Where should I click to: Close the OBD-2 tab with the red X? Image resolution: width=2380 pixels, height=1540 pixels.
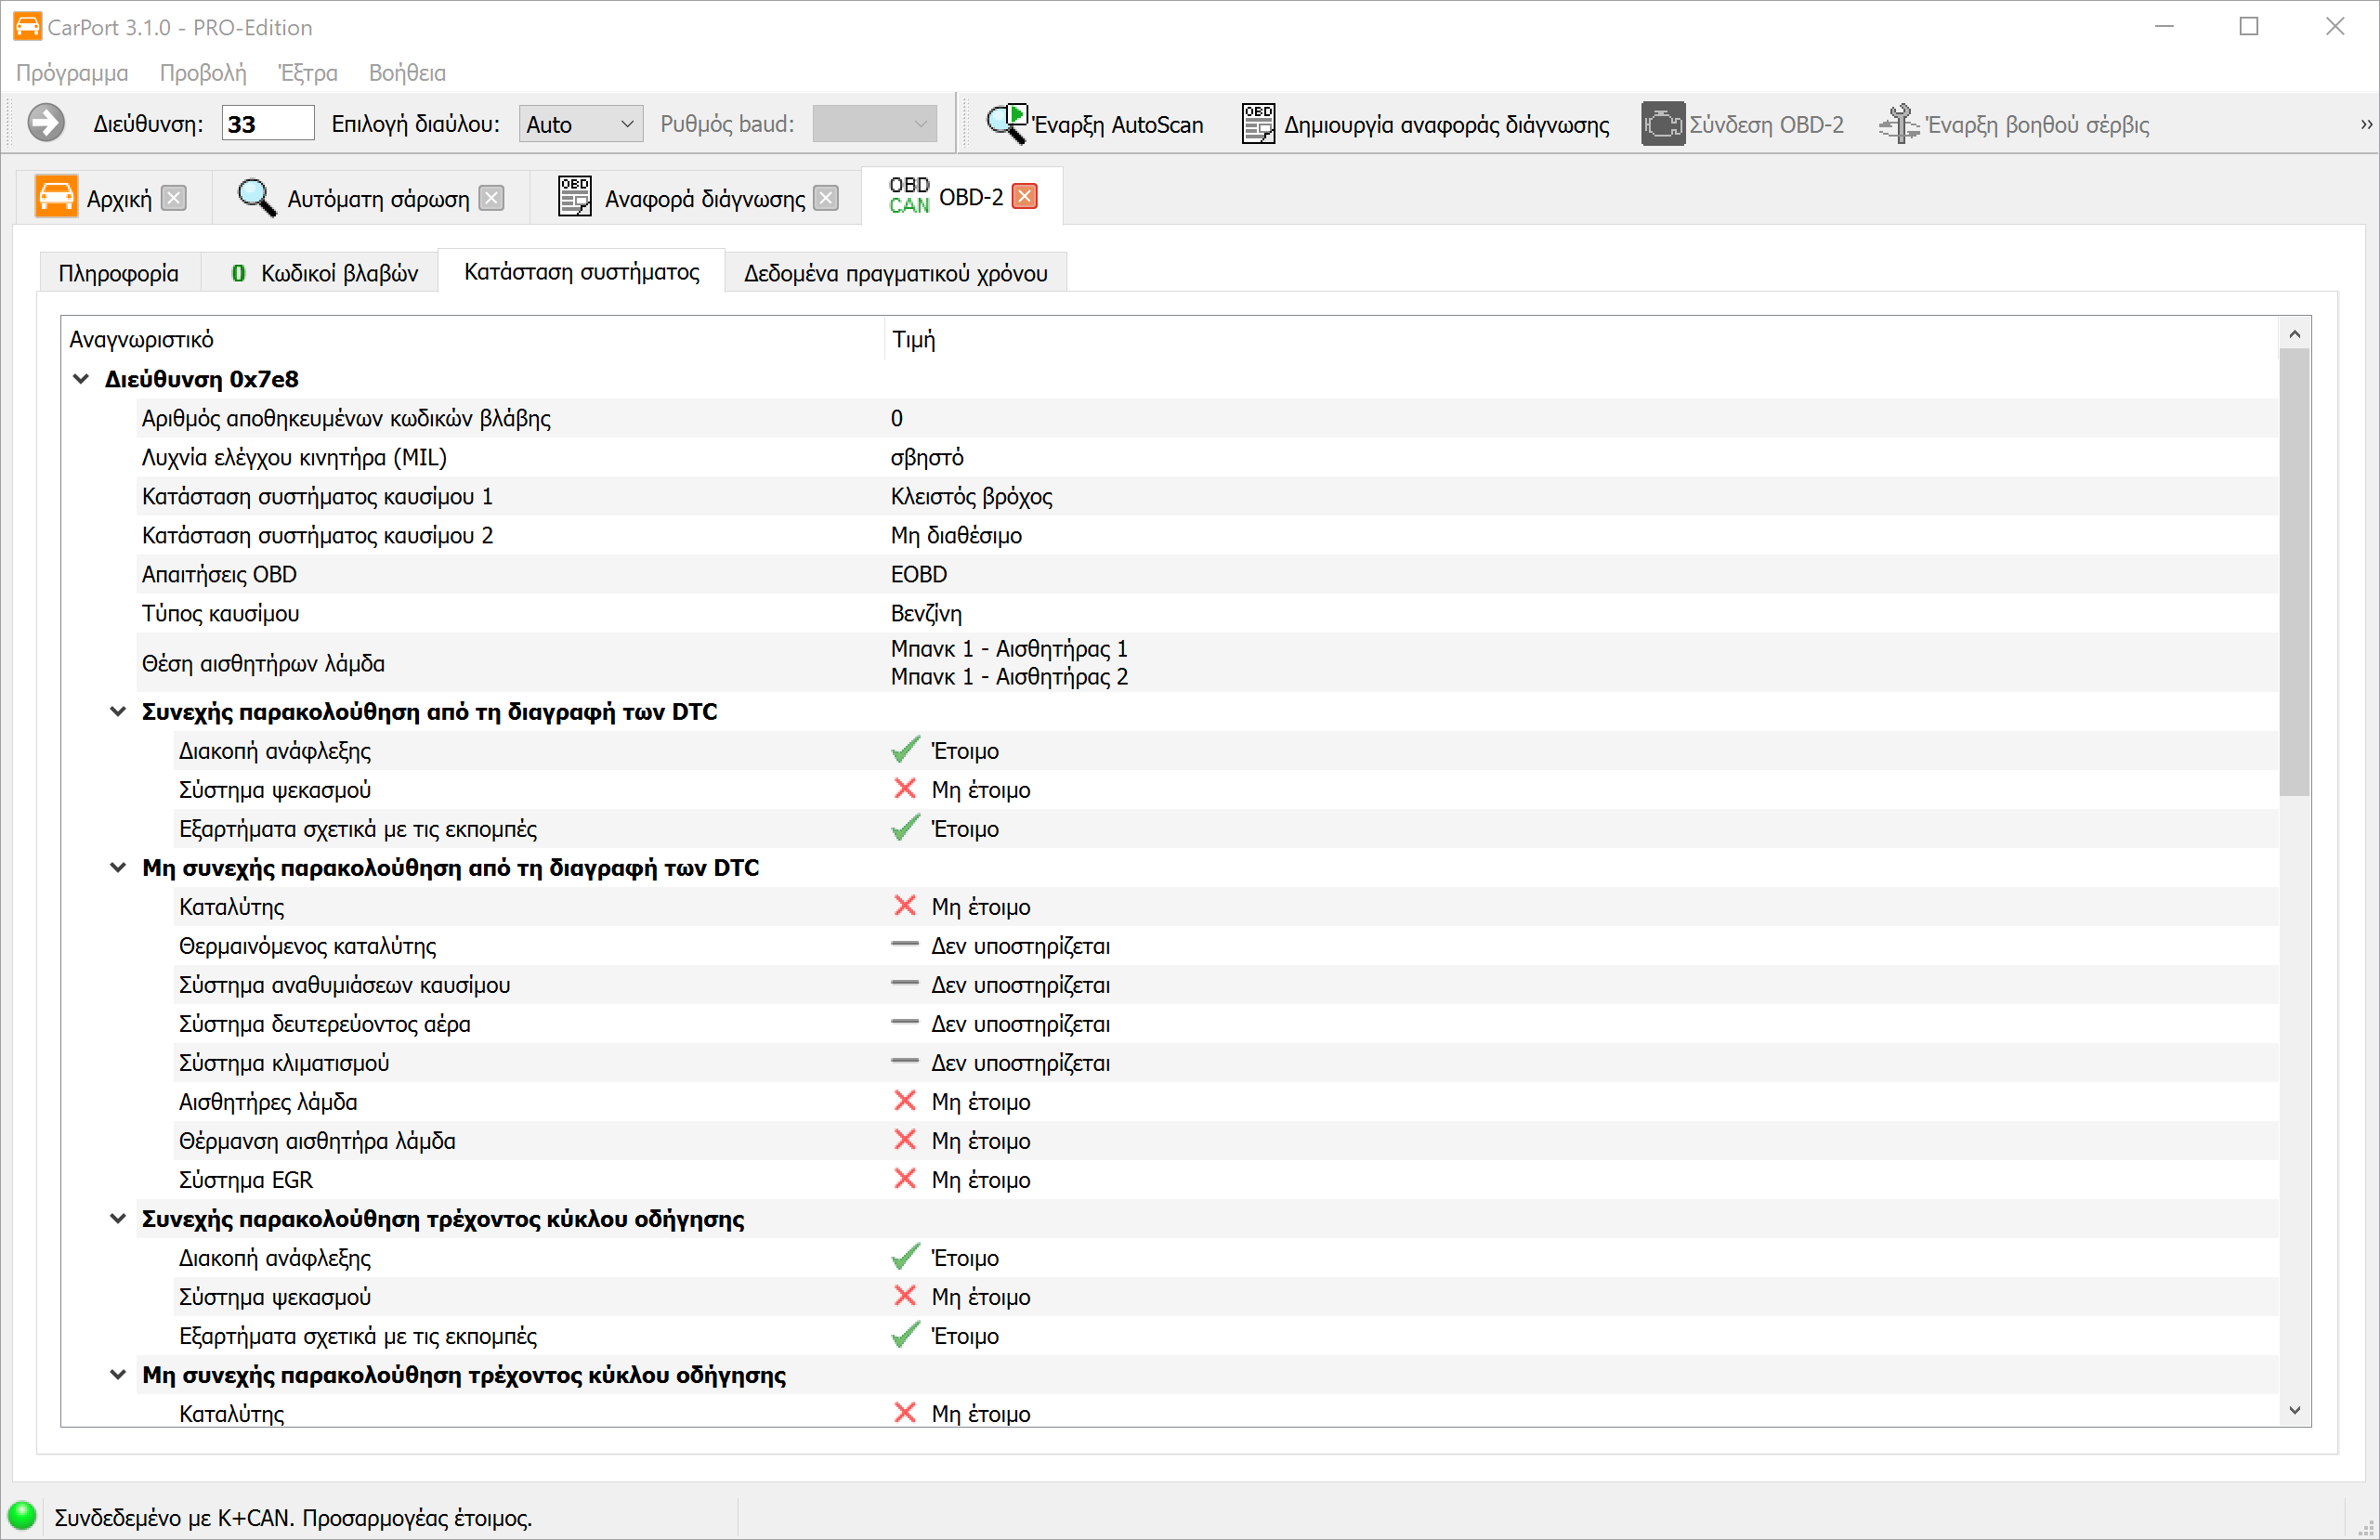(1024, 196)
